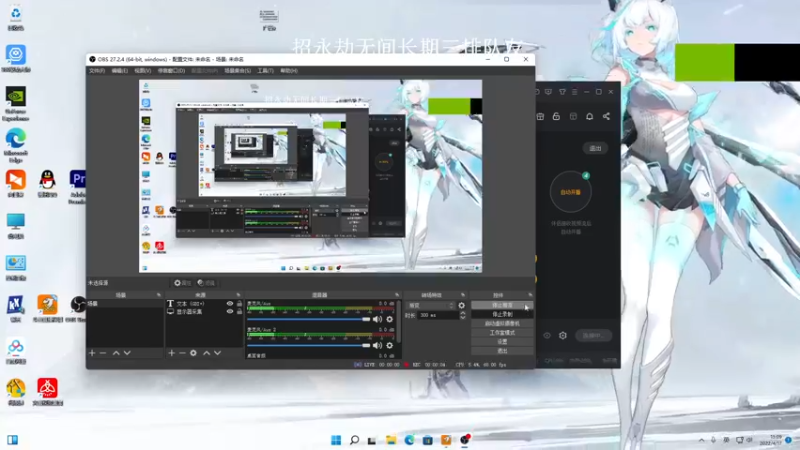Viewport: 800px width, 450px height.
Task: Adjust the first mixer channel volume slider
Action: (x=308, y=319)
